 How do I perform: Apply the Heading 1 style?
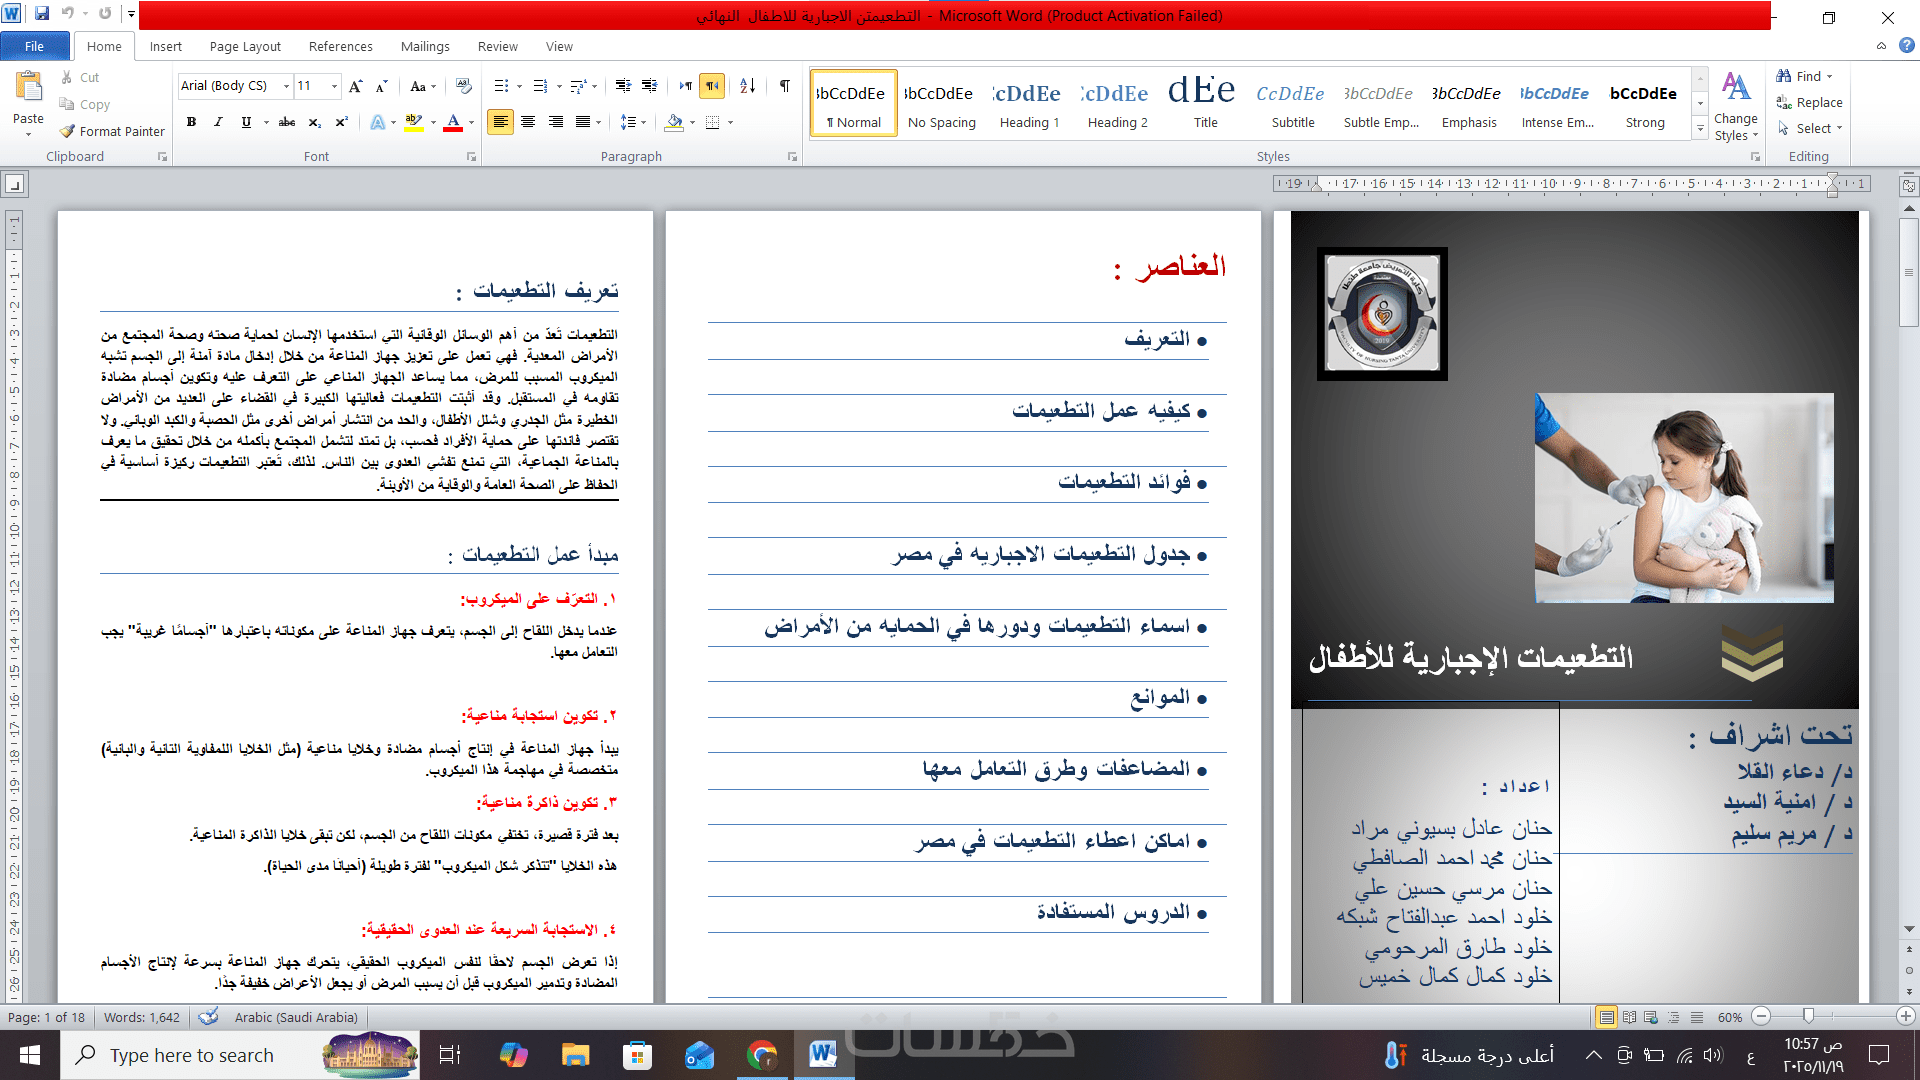pos(1029,103)
